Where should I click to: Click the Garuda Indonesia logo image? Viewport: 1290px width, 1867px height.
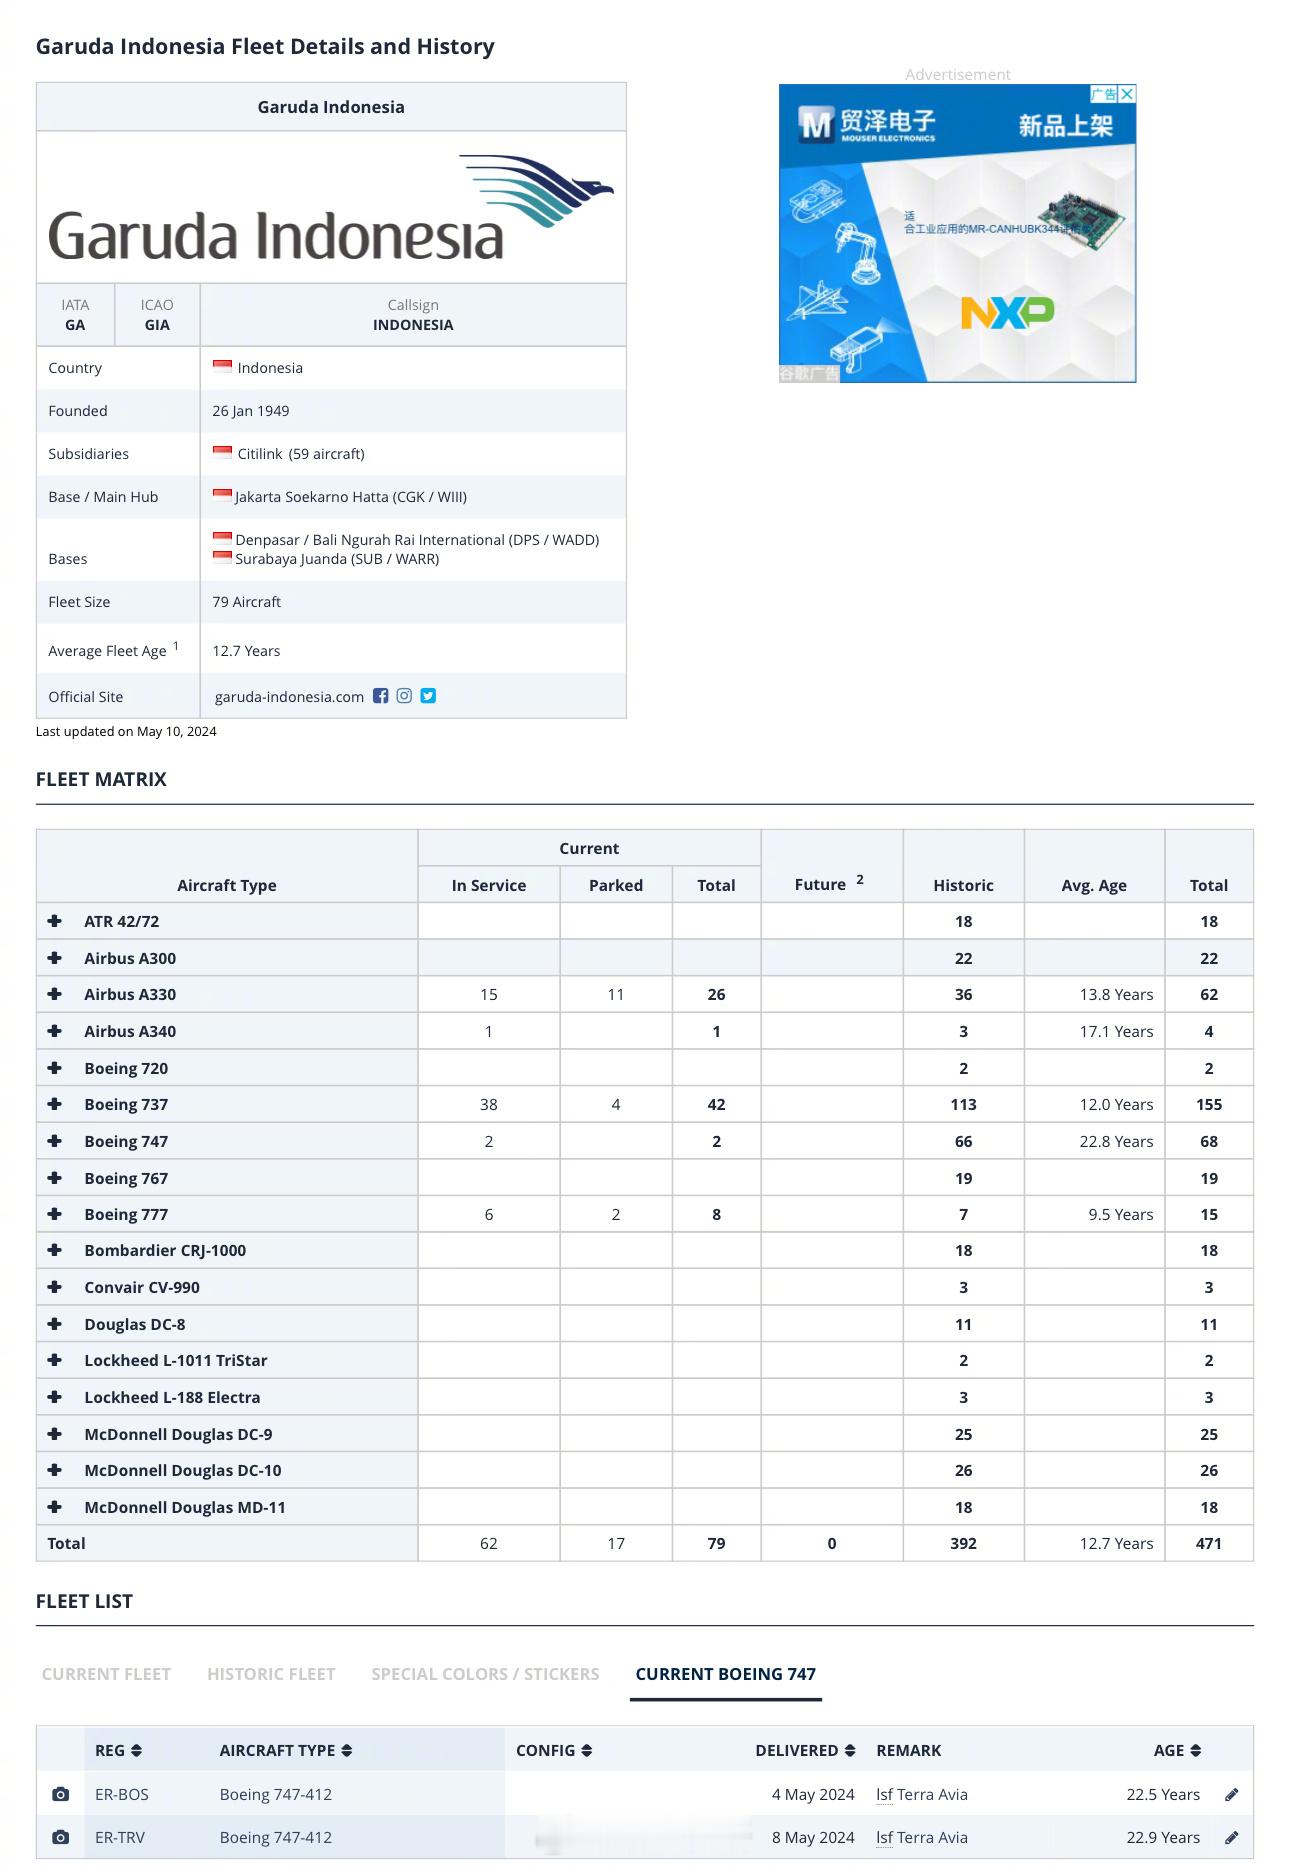[331, 207]
